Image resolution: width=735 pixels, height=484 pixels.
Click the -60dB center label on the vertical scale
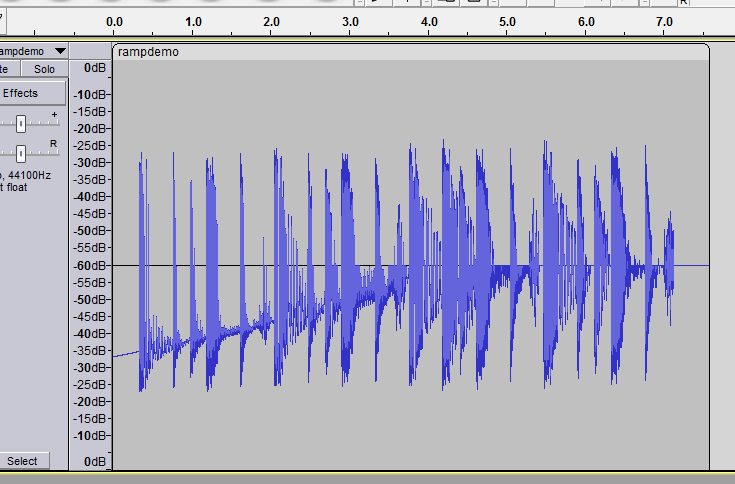[x=94, y=265]
